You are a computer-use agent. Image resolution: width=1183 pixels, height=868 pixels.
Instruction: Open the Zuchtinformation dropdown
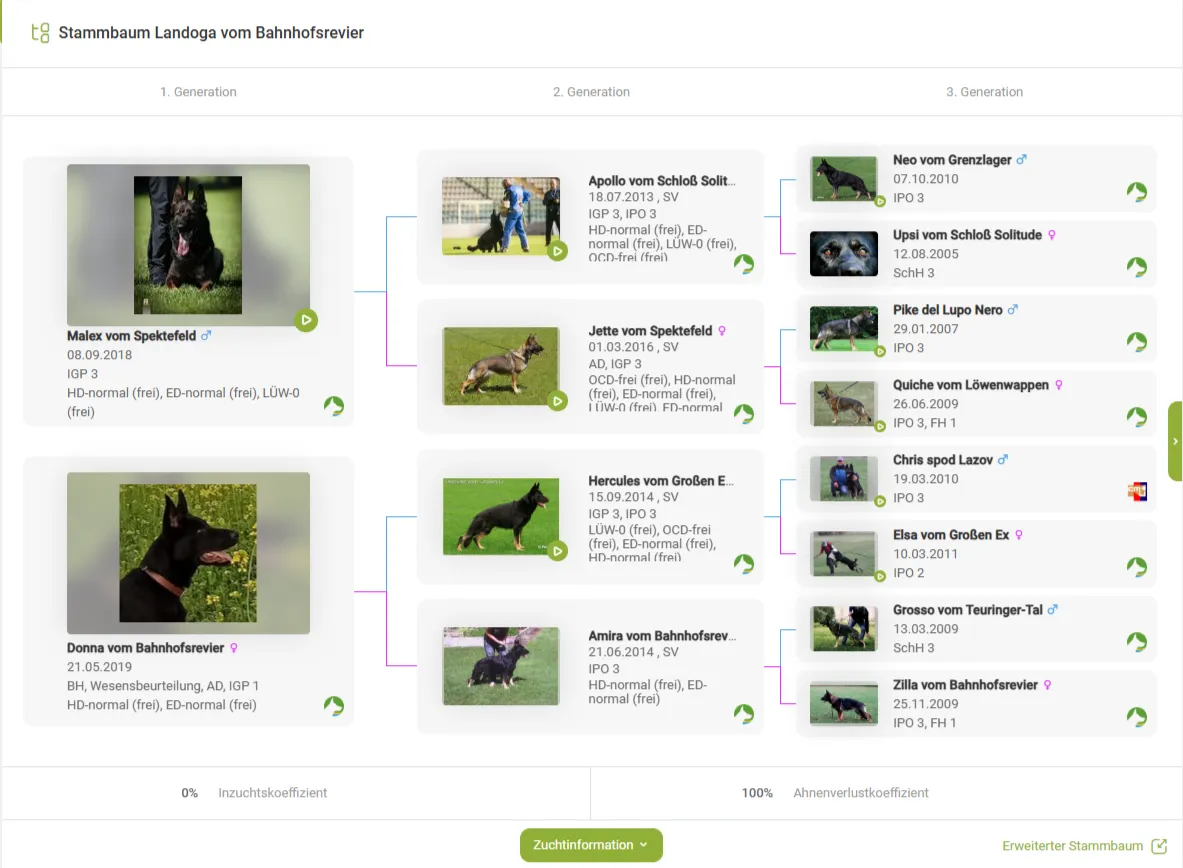click(591, 845)
